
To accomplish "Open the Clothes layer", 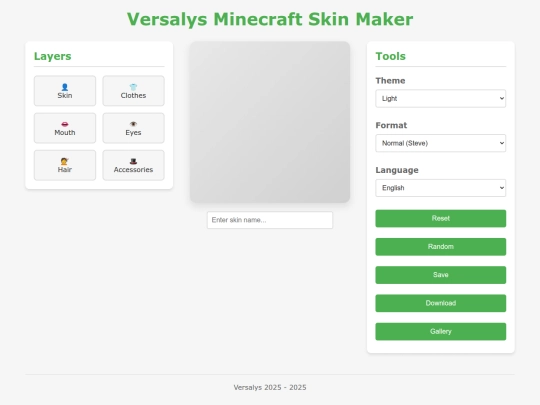I will [x=133, y=91].
